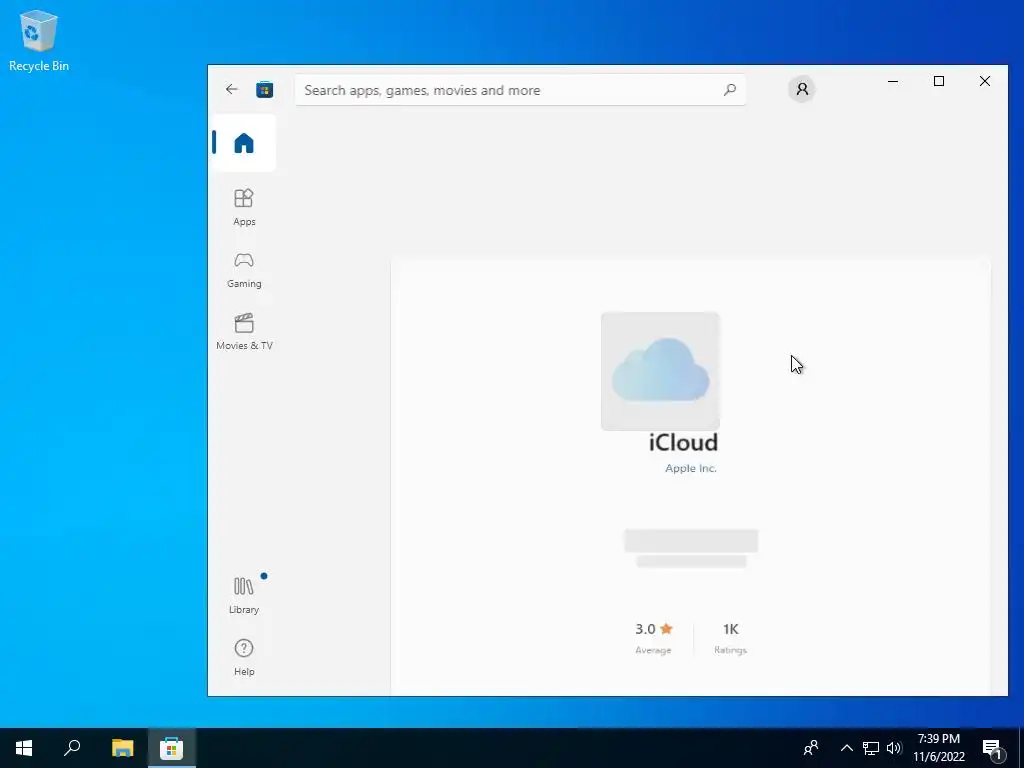This screenshot has height=768, width=1024.
Task: Click the iCloud app title
Action: pyautogui.click(x=683, y=443)
